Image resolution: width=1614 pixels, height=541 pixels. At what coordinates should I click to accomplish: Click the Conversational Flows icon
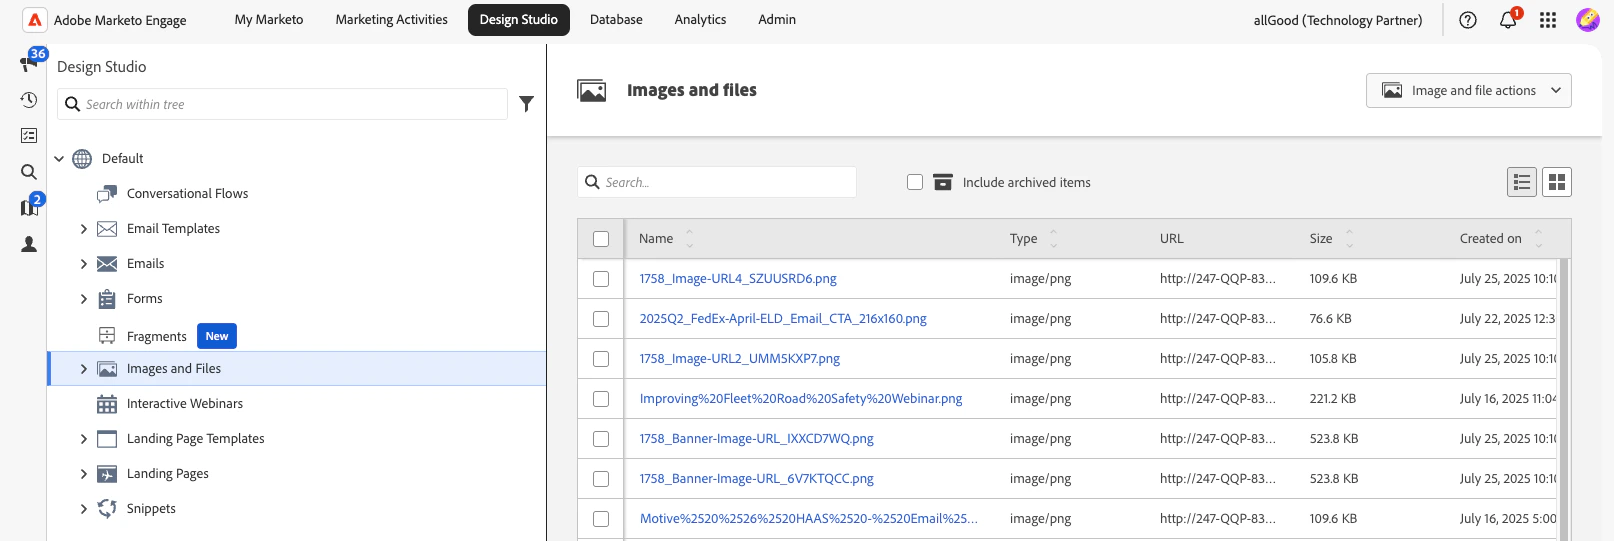[107, 194]
